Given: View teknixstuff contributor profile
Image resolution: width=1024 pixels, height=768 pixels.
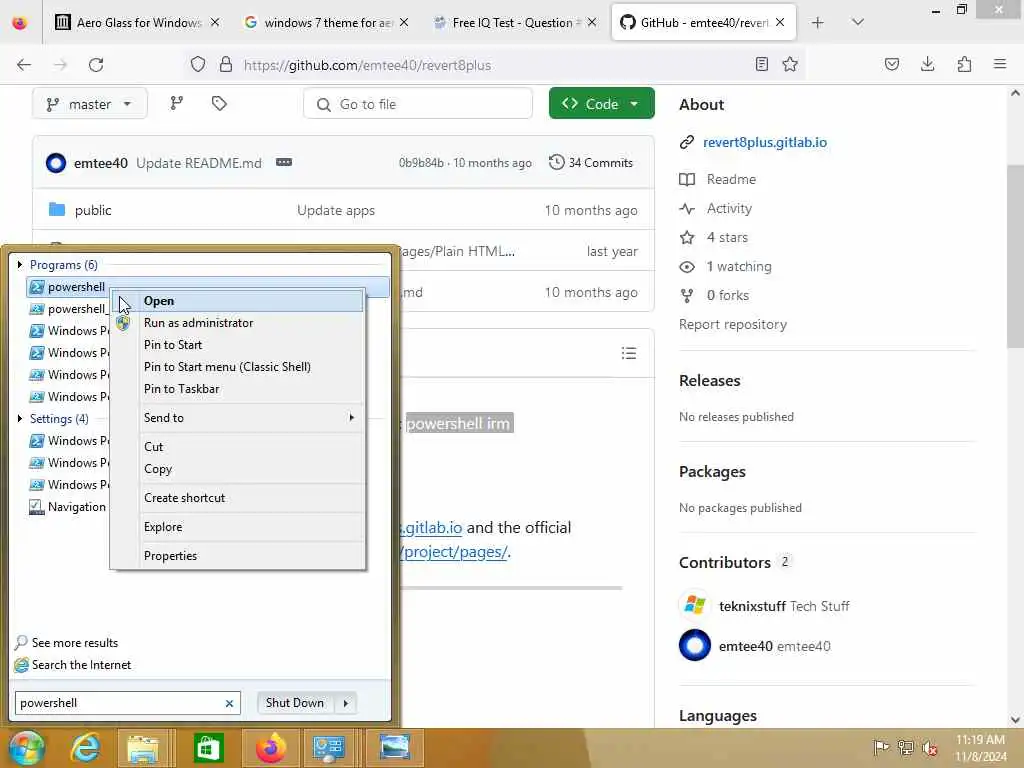Looking at the screenshot, I should tap(752, 606).
